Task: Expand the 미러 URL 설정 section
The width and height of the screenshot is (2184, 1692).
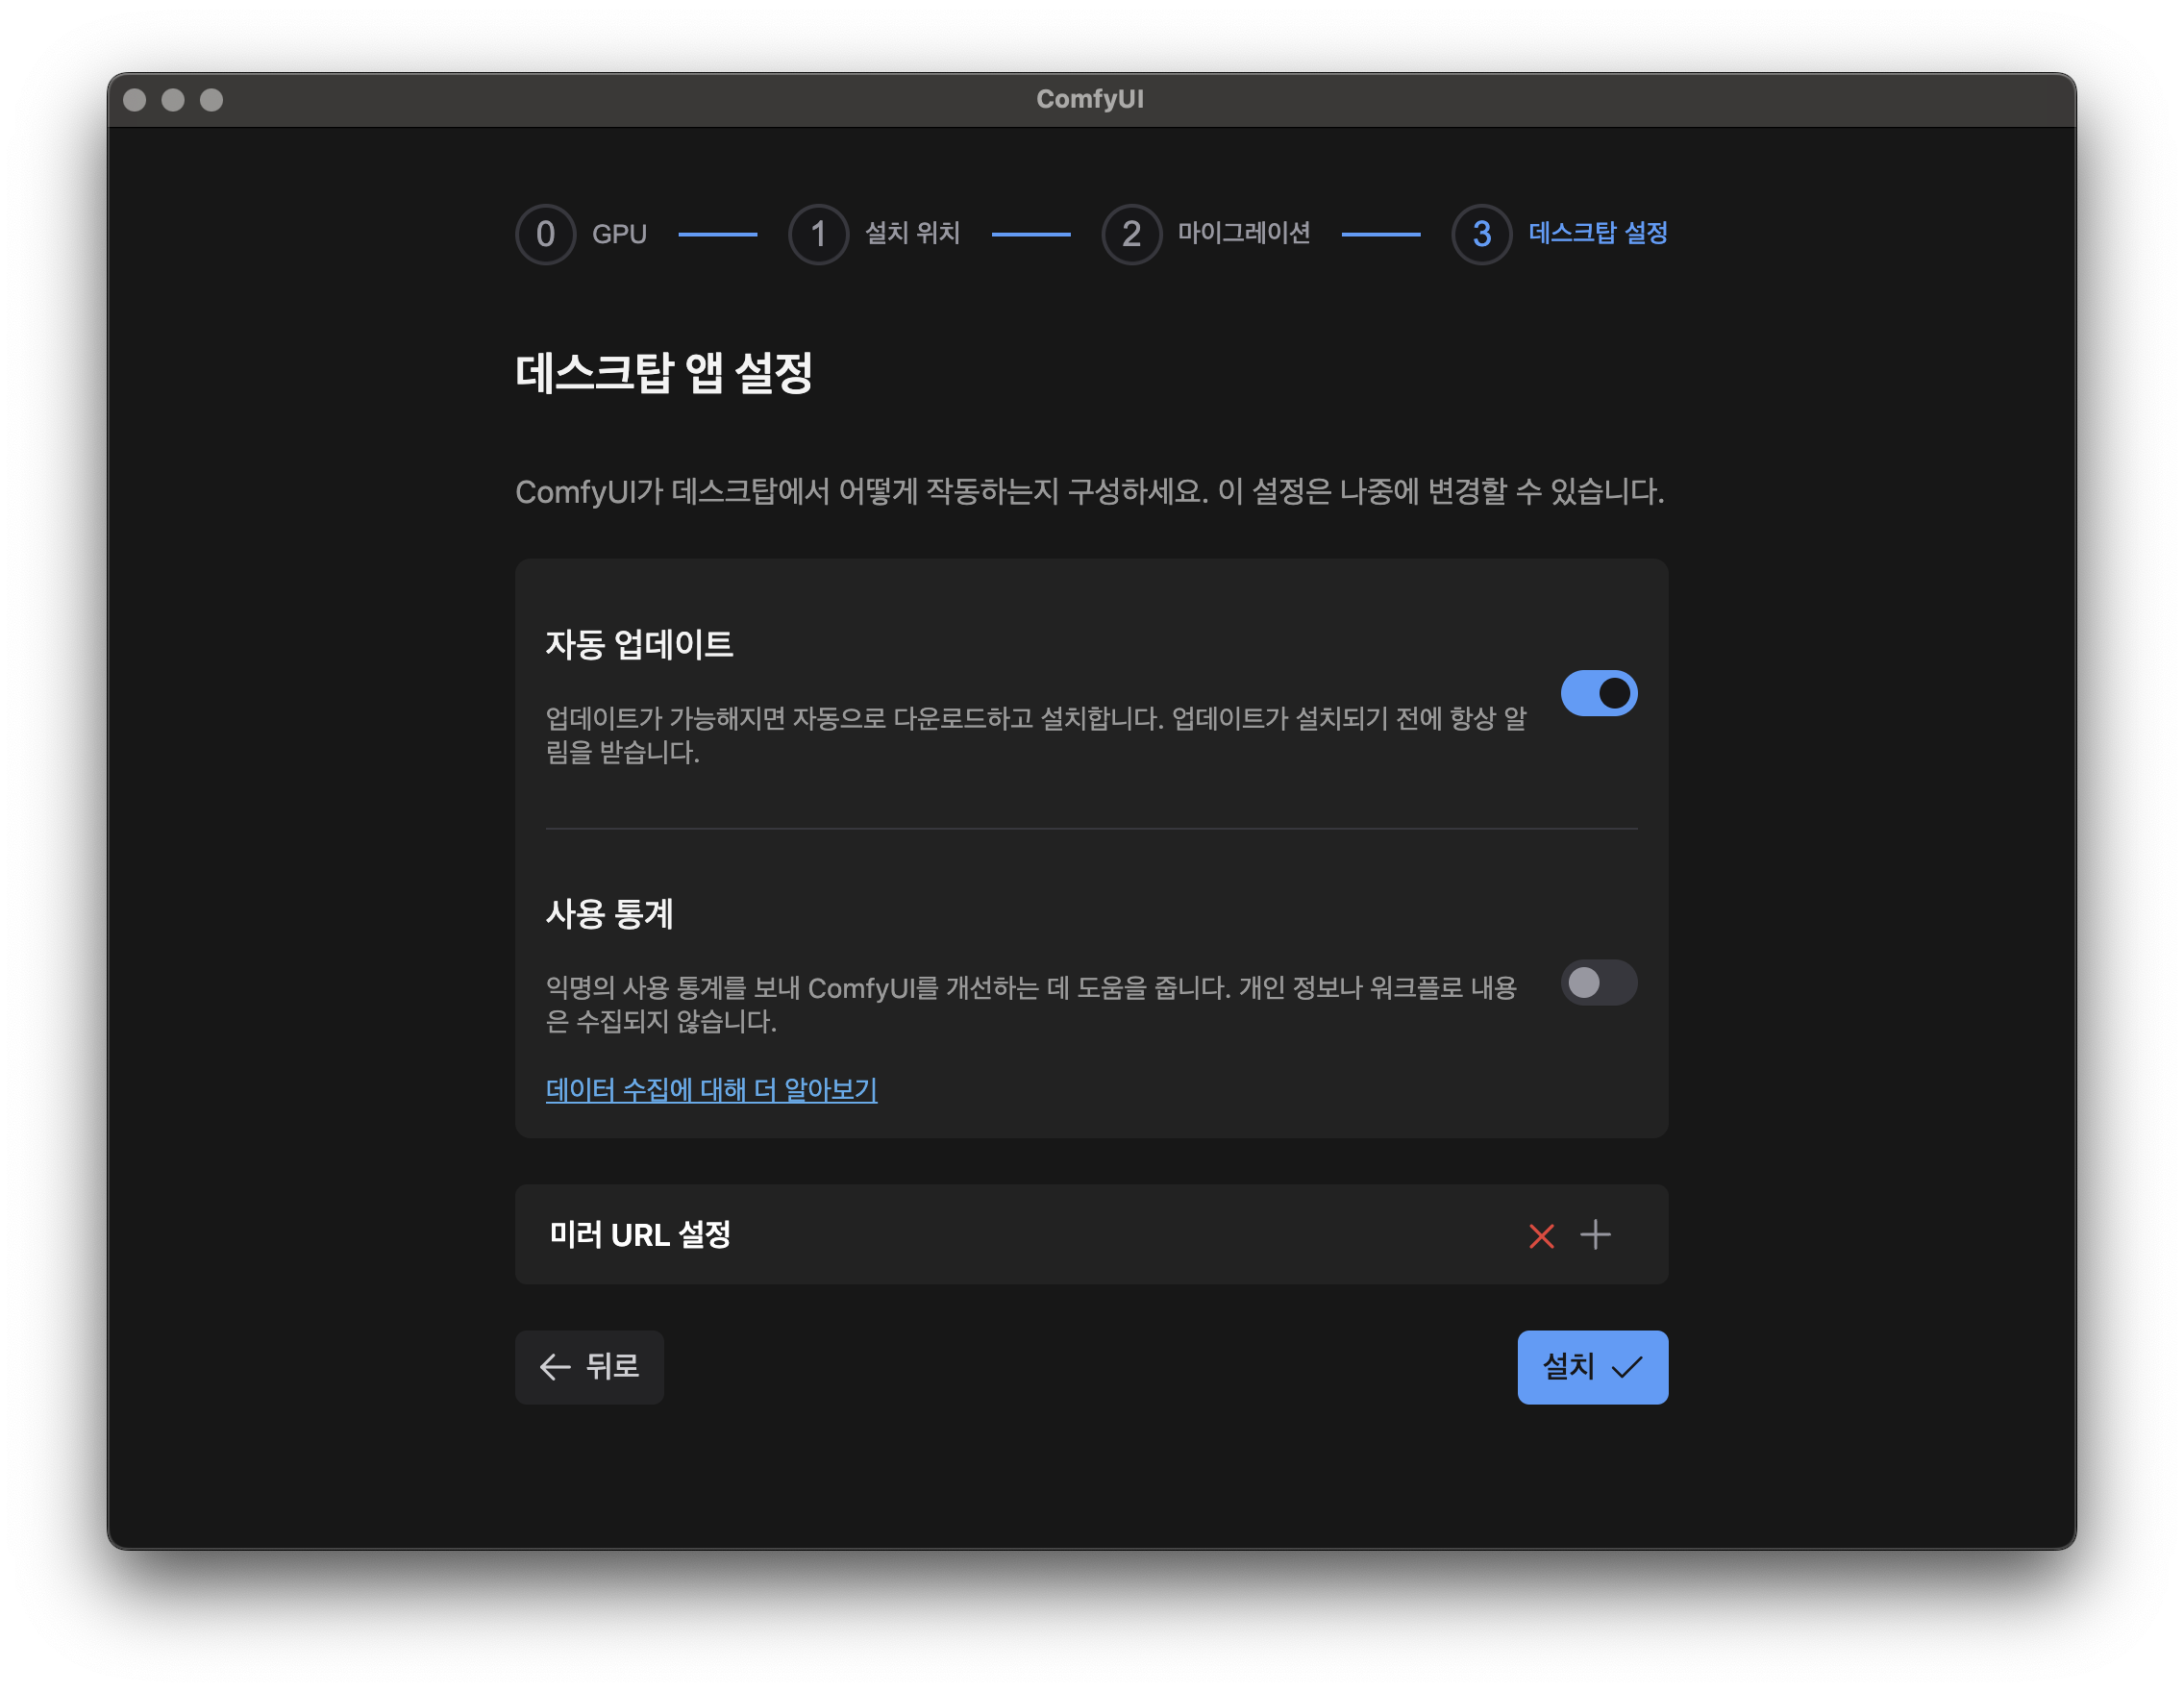Action: [640, 1235]
